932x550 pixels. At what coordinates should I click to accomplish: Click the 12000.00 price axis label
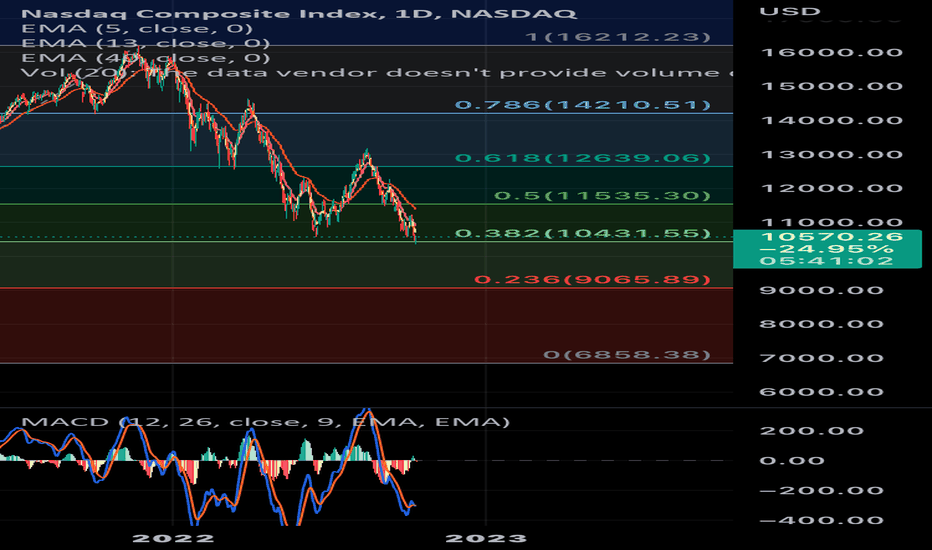[832, 188]
